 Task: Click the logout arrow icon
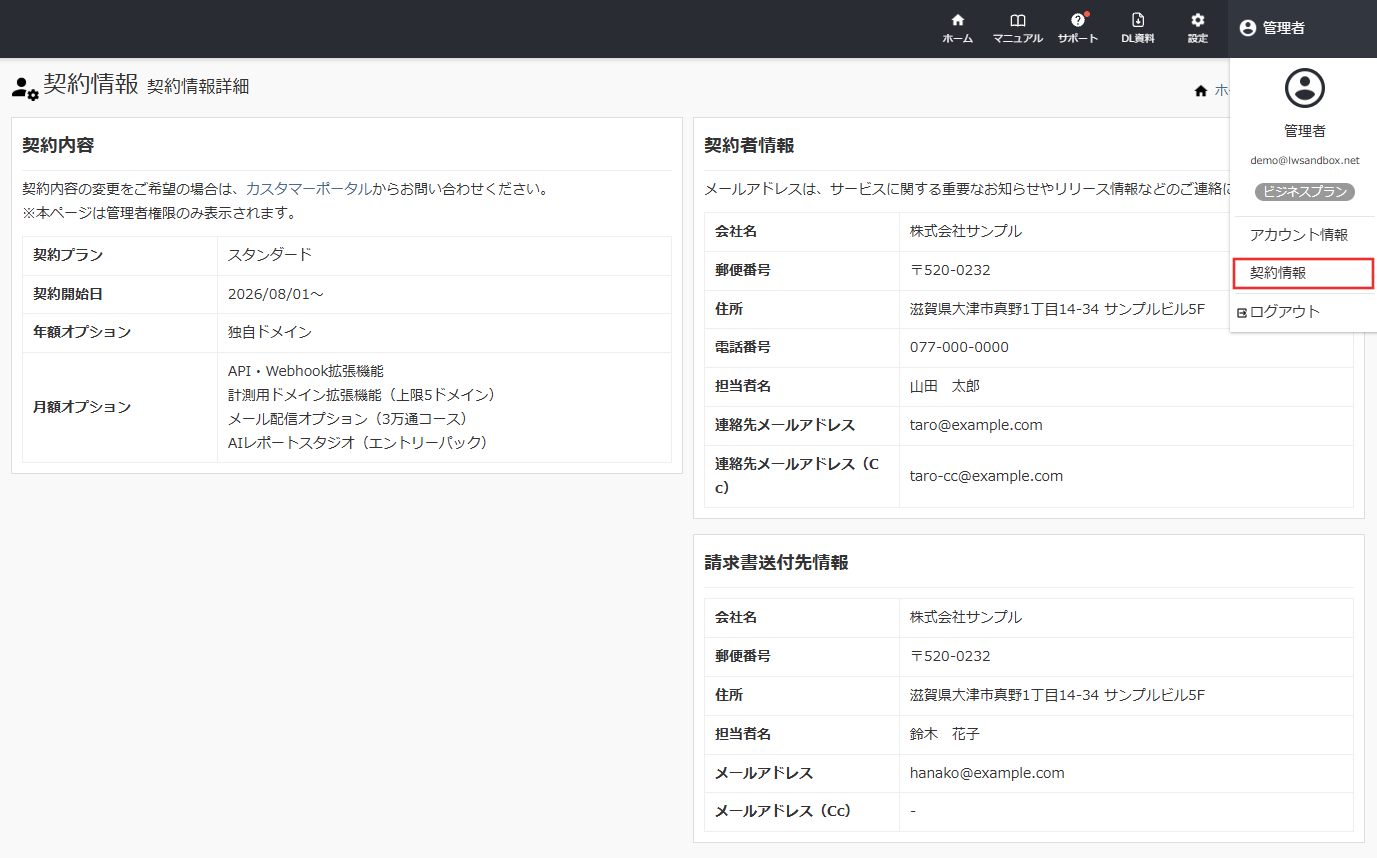coord(1242,312)
